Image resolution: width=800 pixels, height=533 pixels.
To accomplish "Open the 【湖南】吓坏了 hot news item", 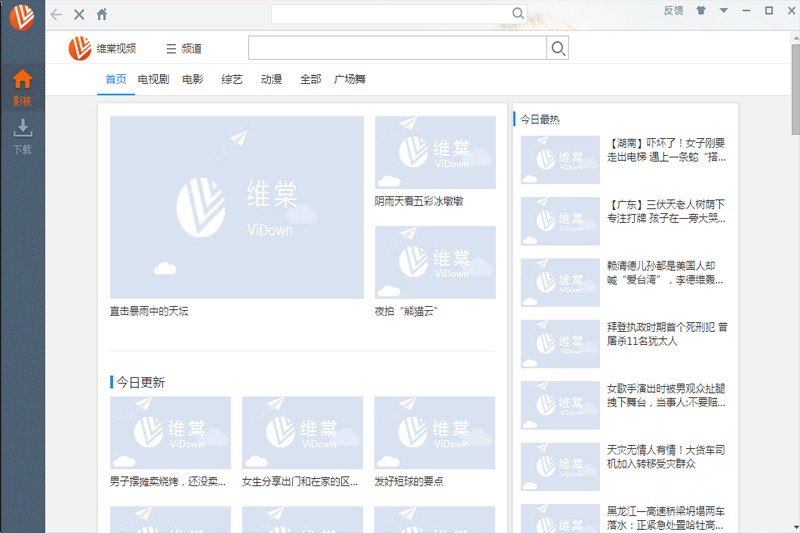I will click(x=666, y=150).
